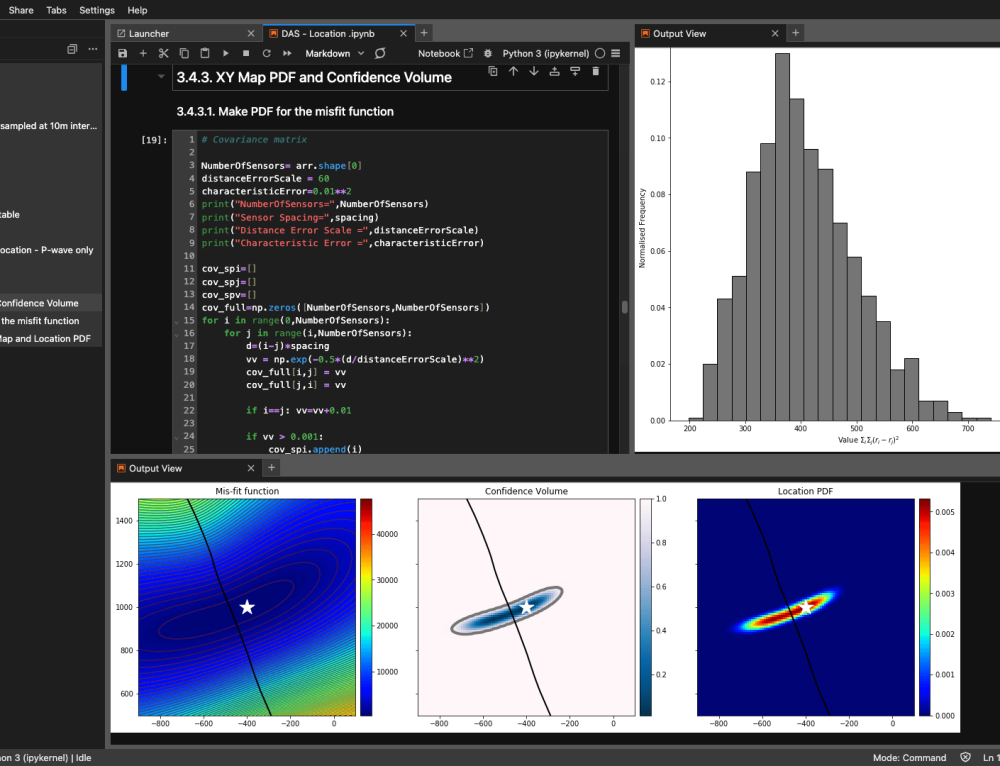The width and height of the screenshot is (1000, 766).
Task: Restart kernel and run all cells
Action: [x=287, y=53]
